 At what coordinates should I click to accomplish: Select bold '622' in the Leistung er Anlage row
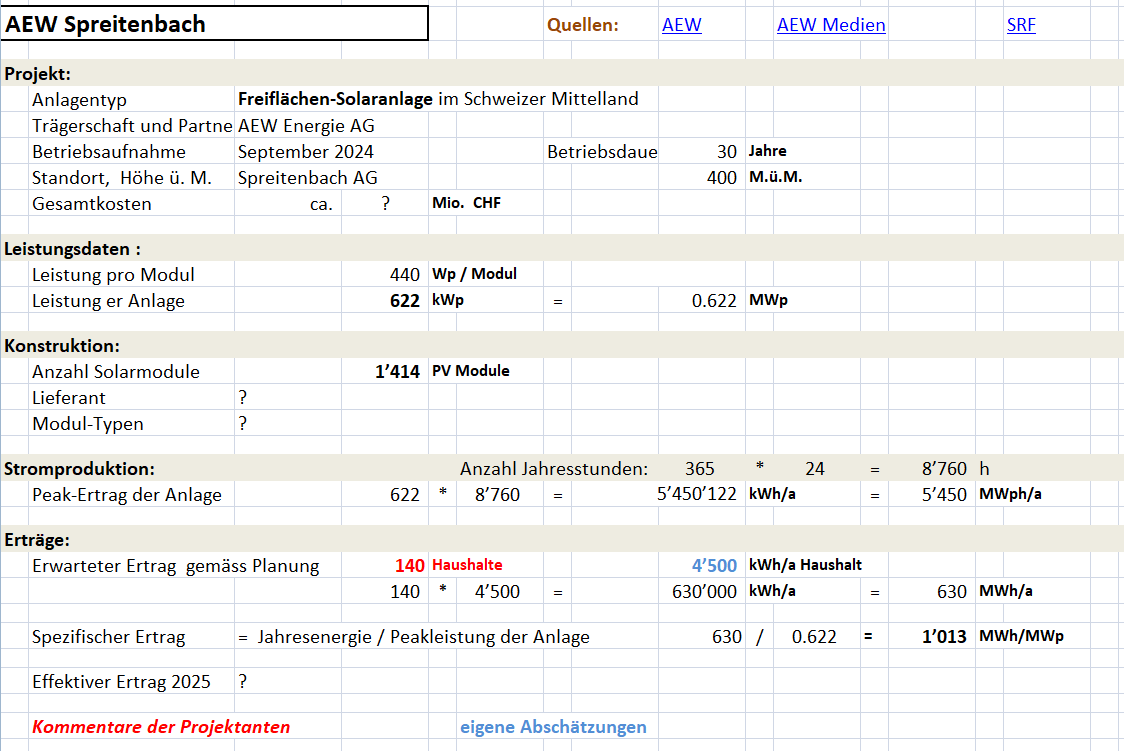click(404, 301)
